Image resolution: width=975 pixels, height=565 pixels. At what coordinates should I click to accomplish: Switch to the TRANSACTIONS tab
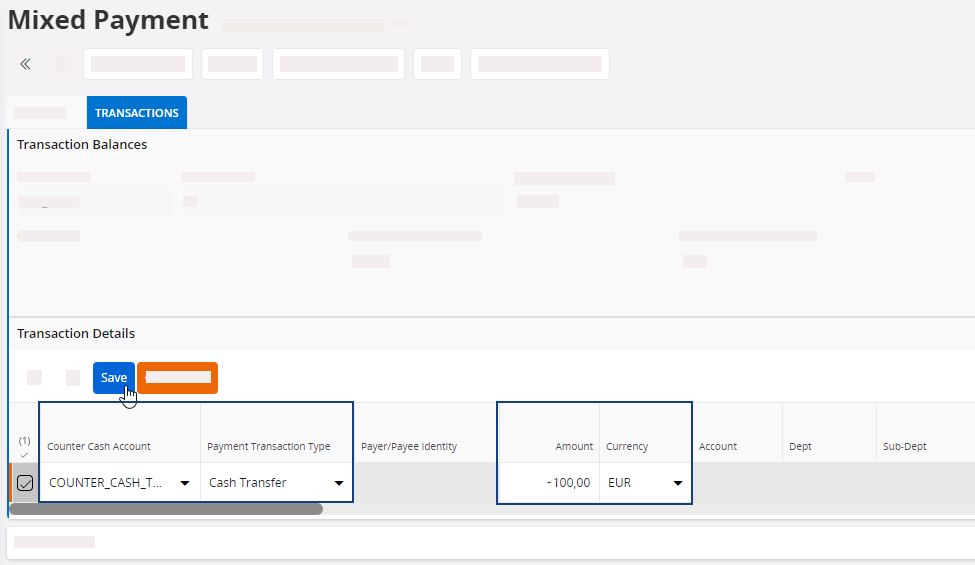point(136,113)
